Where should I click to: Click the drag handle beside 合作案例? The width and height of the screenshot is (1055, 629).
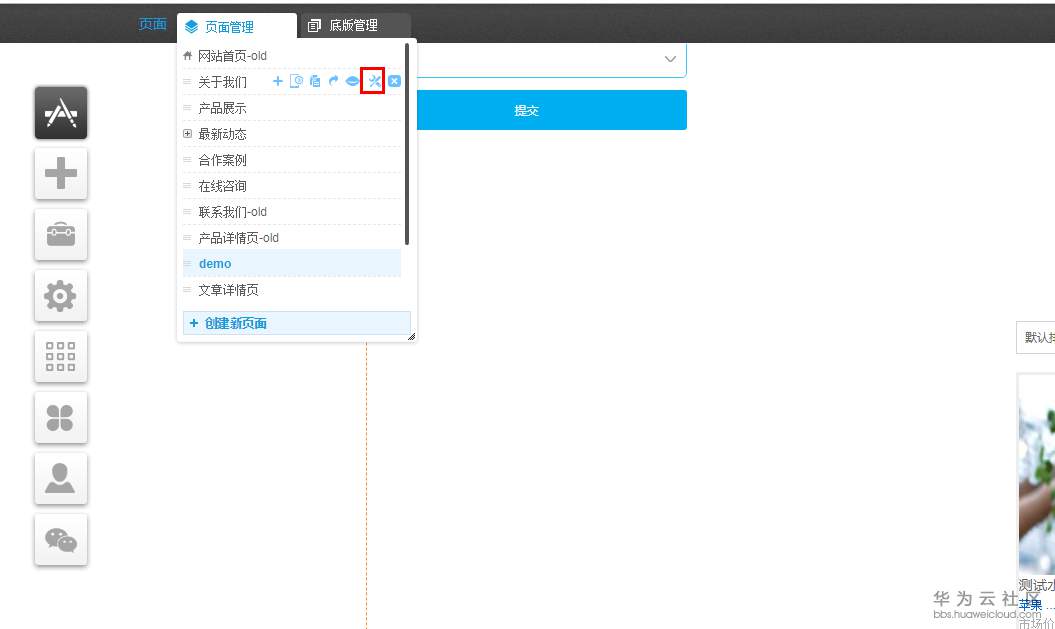188,160
